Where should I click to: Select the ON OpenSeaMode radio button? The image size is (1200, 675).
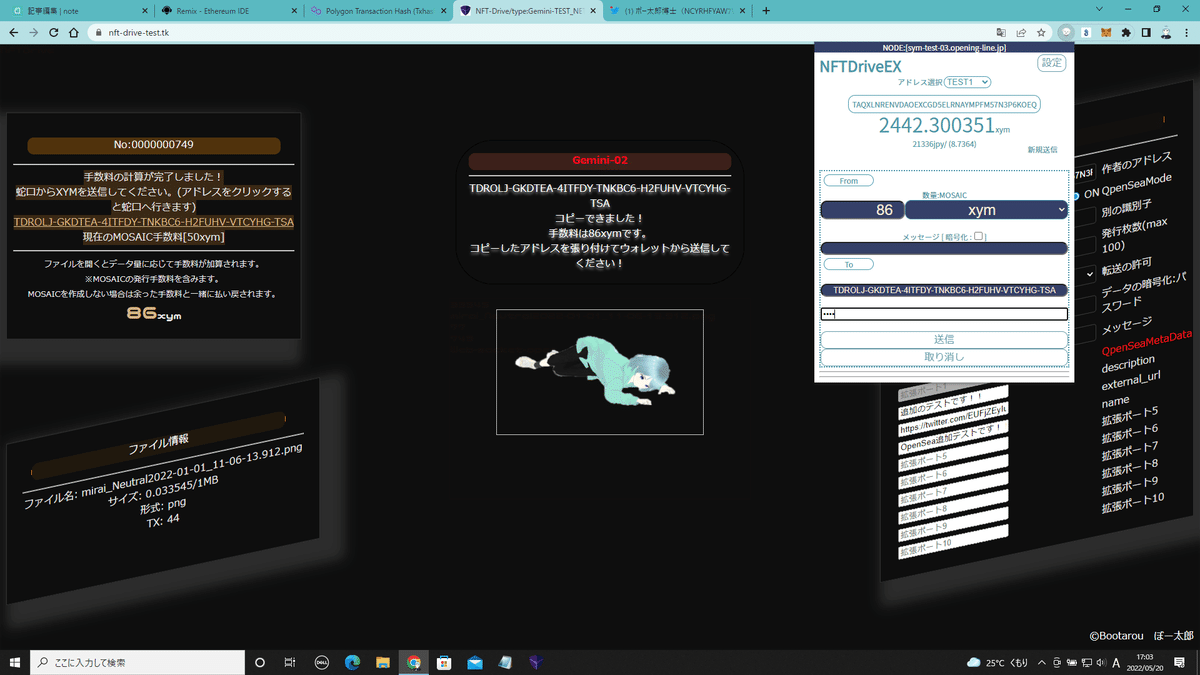1075,194
